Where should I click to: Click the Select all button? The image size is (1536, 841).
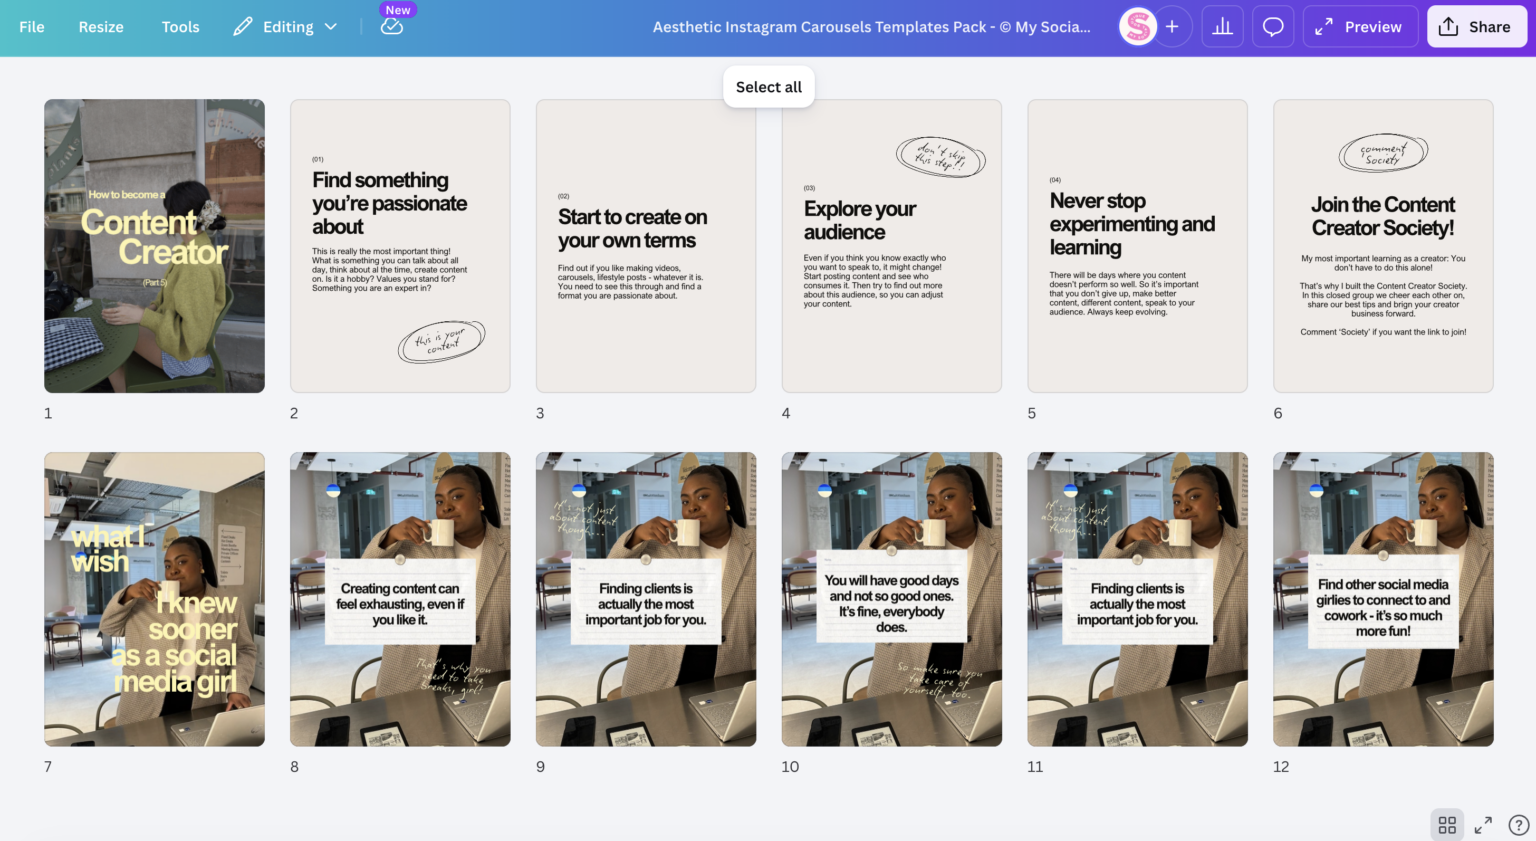[768, 87]
